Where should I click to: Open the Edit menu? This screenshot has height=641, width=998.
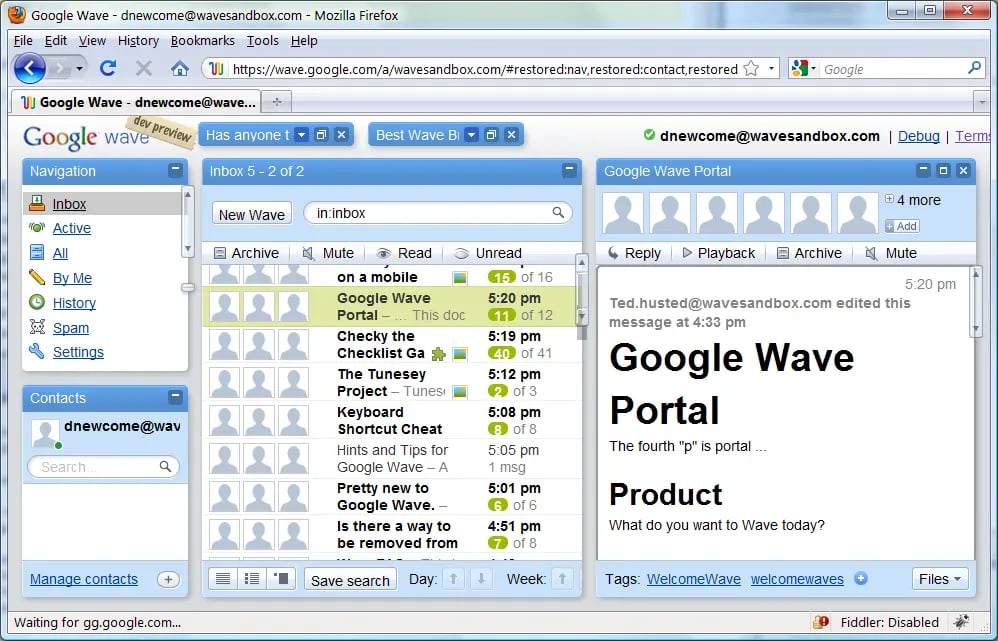(55, 40)
